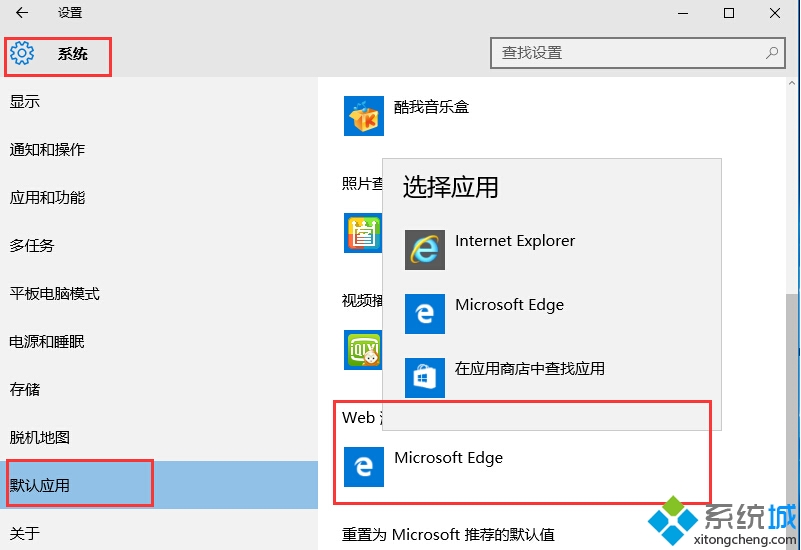Click the photo viewer app icon
The image size is (801, 550).
click(363, 233)
